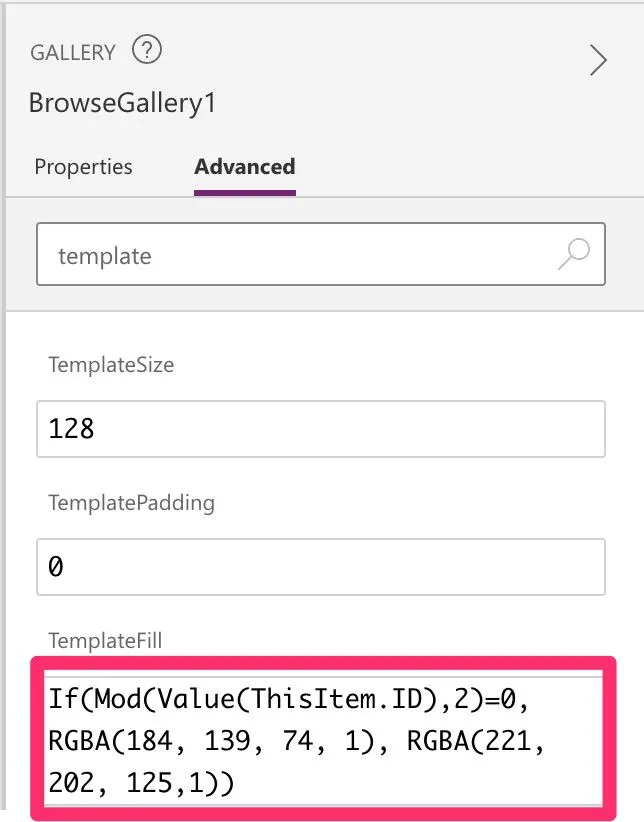Click the If keyword starting the formula
This screenshot has height=822, width=644.
[61, 699]
